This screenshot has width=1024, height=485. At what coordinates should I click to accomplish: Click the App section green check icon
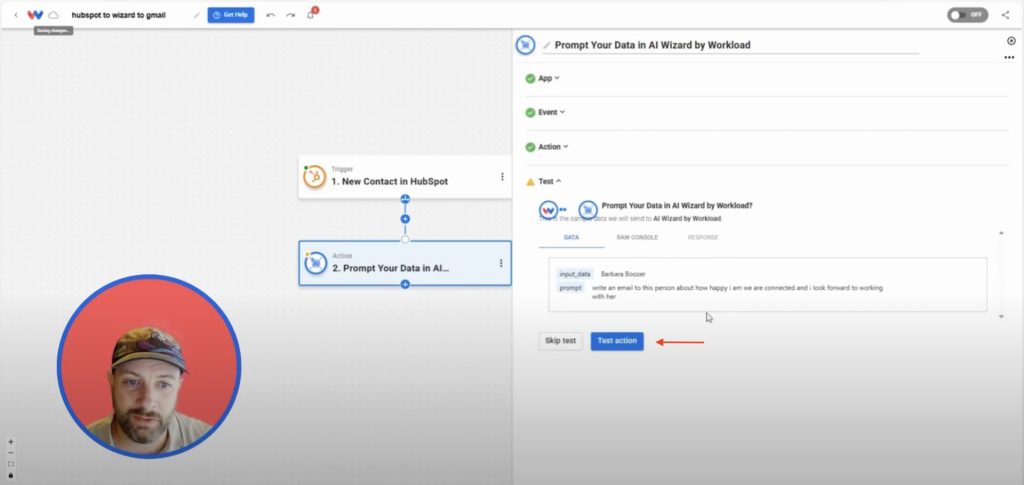click(x=530, y=78)
